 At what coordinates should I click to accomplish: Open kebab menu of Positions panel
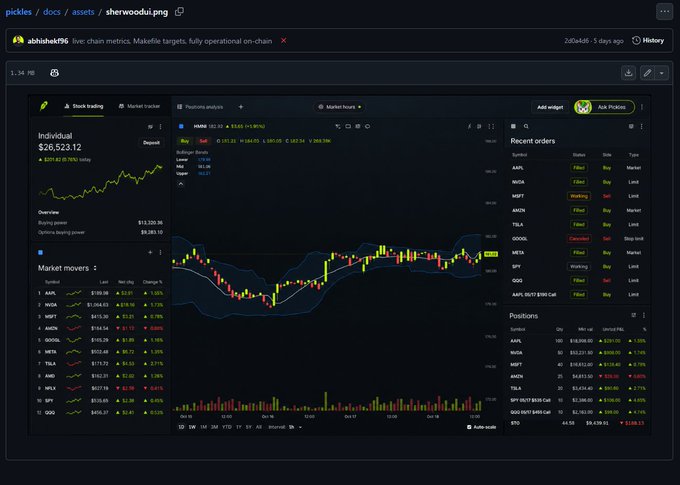(x=644, y=315)
